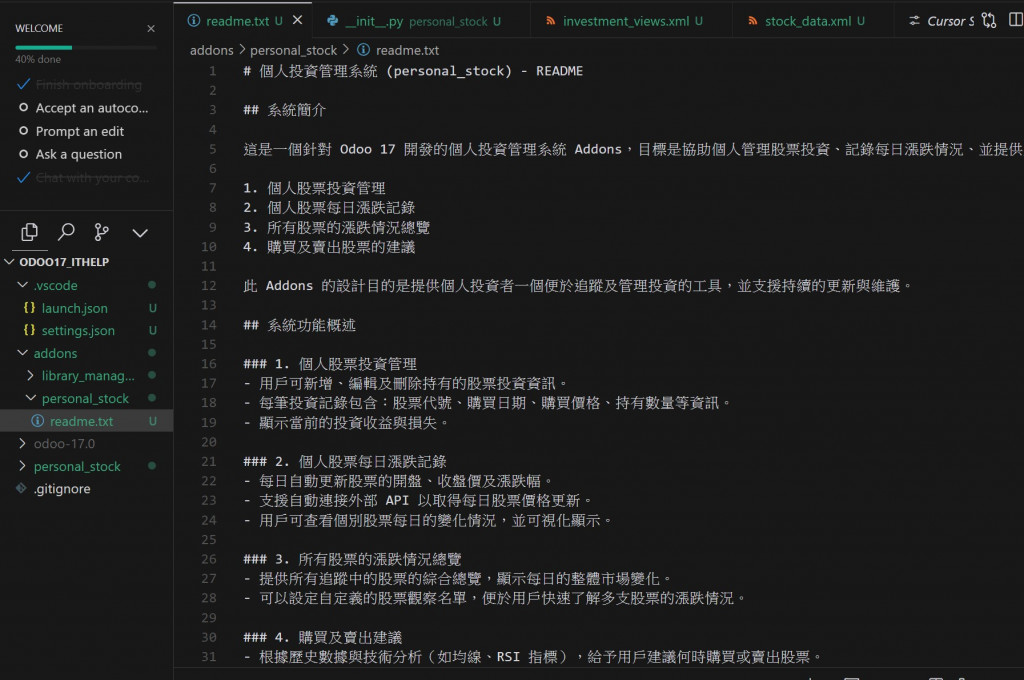Switch to __init__.py personal_stock tab
This screenshot has height=680, width=1024.
[421, 21]
